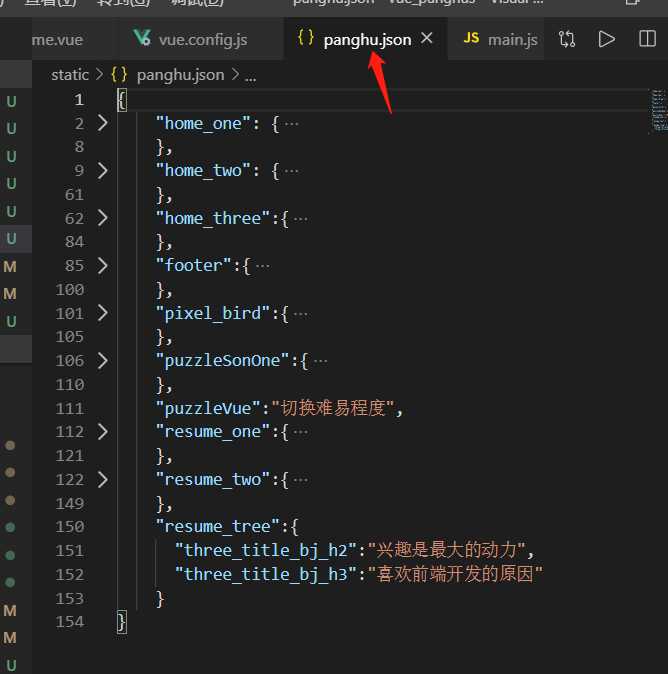Expand the home_two block at line 9
This screenshot has width=668, height=674.
point(102,171)
